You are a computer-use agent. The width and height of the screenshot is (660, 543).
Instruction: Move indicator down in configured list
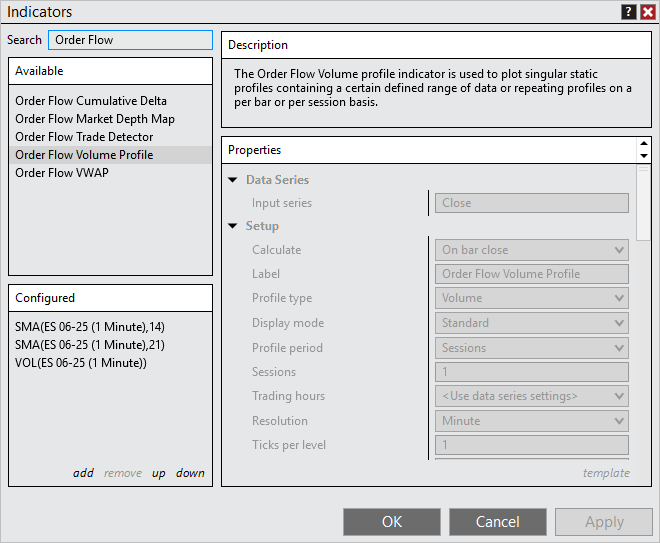190,473
